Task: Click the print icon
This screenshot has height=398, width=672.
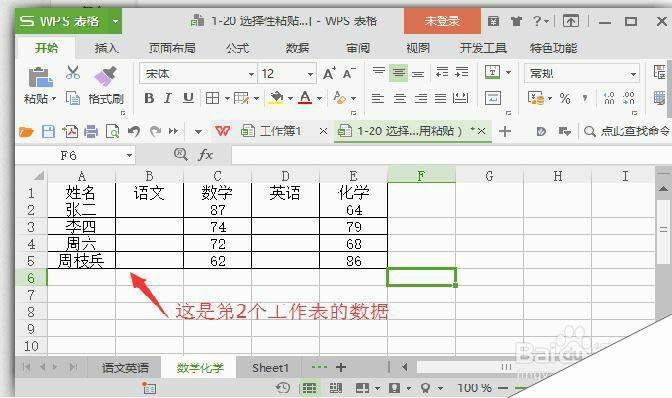Action: (91, 131)
